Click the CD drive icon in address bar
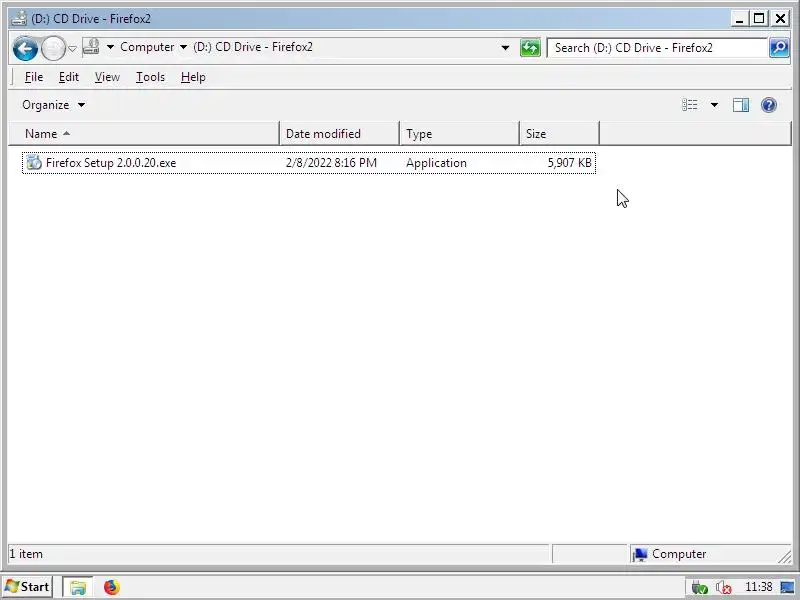 point(91,47)
